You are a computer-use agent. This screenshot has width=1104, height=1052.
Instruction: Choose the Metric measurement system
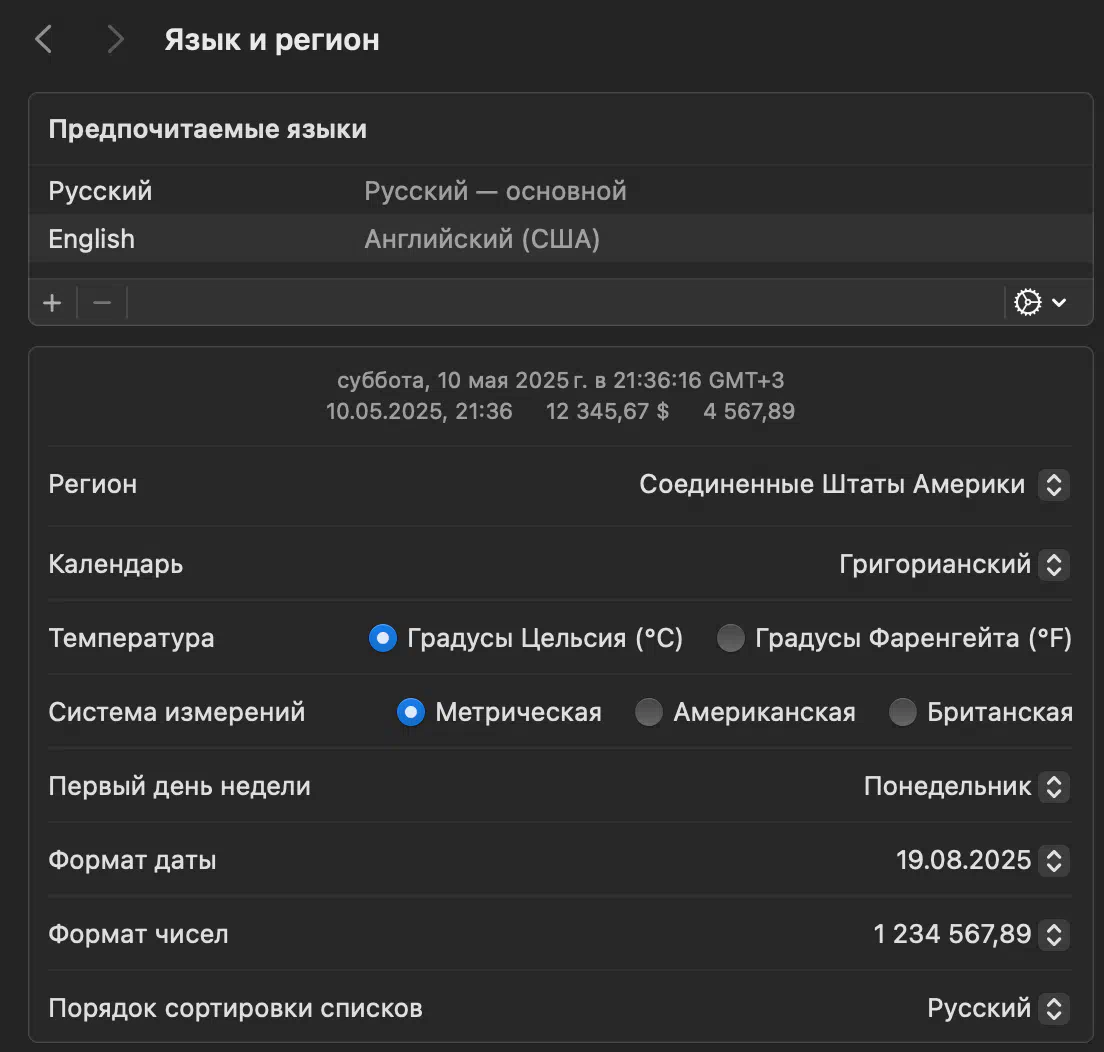click(x=411, y=712)
